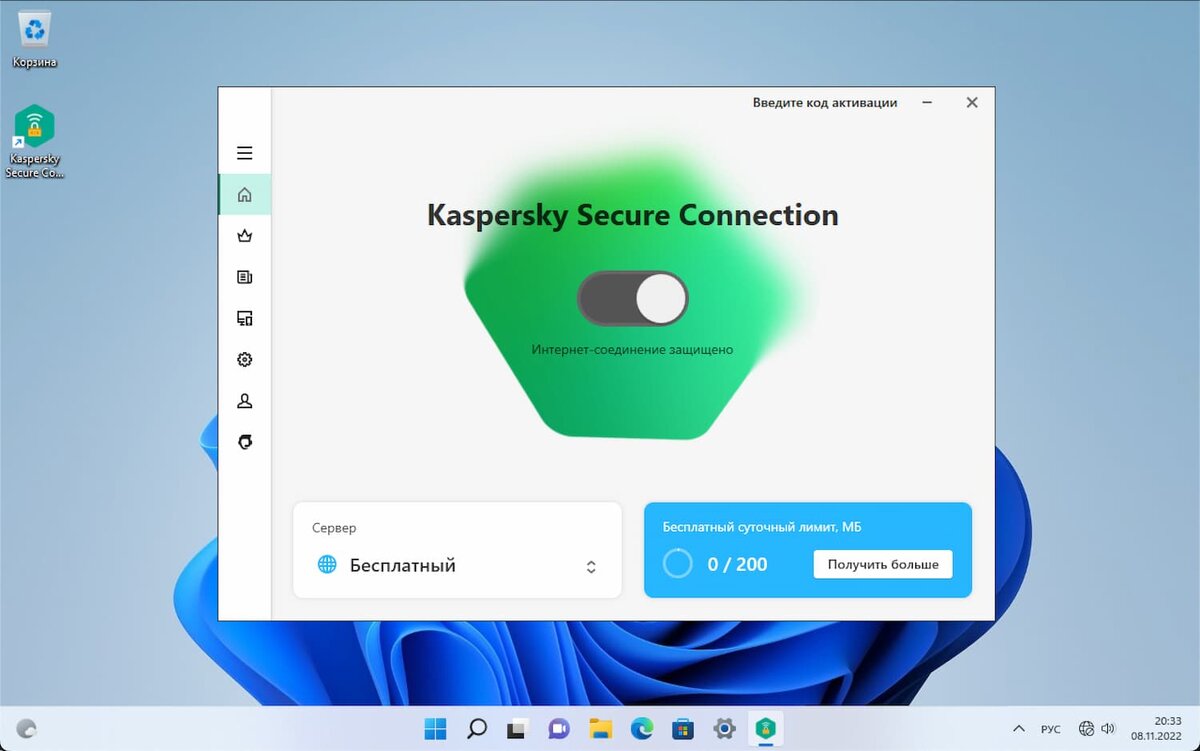The width and height of the screenshot is (1200, 751).
Task: Show hidden tray icons chevron
Action: (x=1019, y=729)
